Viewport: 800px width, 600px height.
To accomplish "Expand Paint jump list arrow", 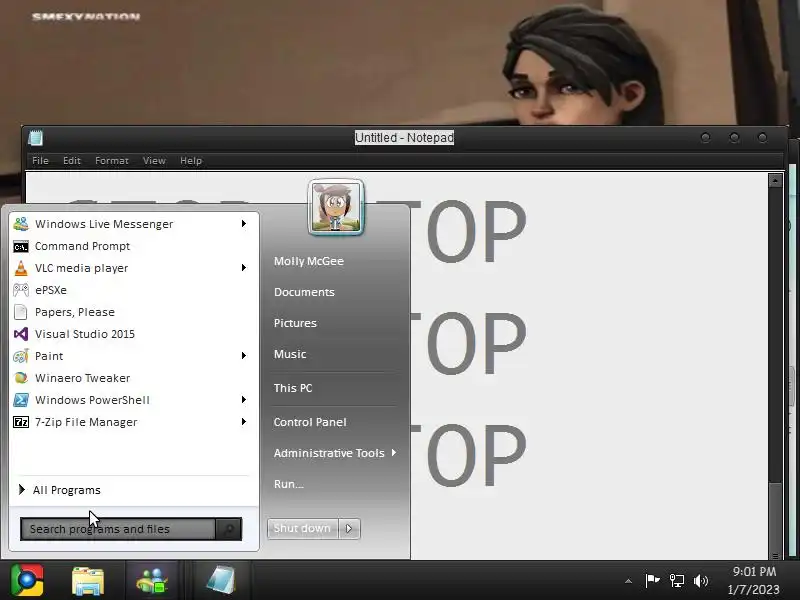I will point(244,356).
